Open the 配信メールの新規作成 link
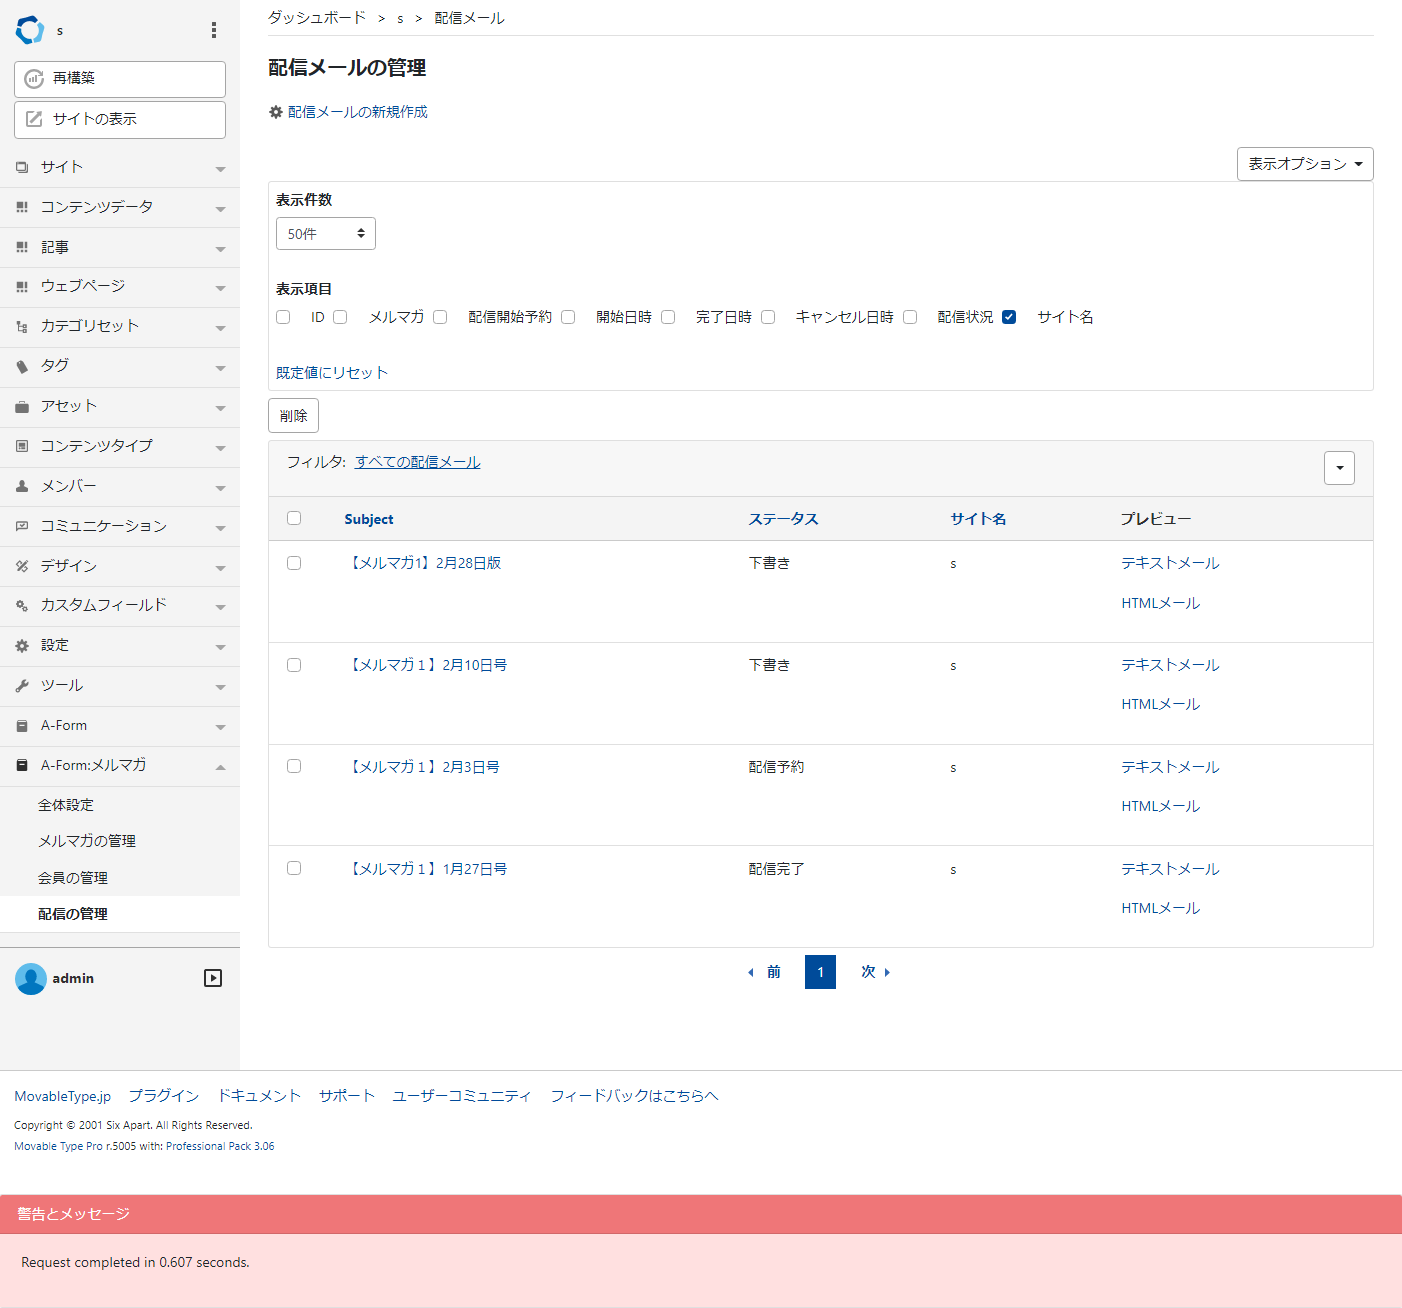The height and width of the screenshot is (1308, 1402). (356, 112)
